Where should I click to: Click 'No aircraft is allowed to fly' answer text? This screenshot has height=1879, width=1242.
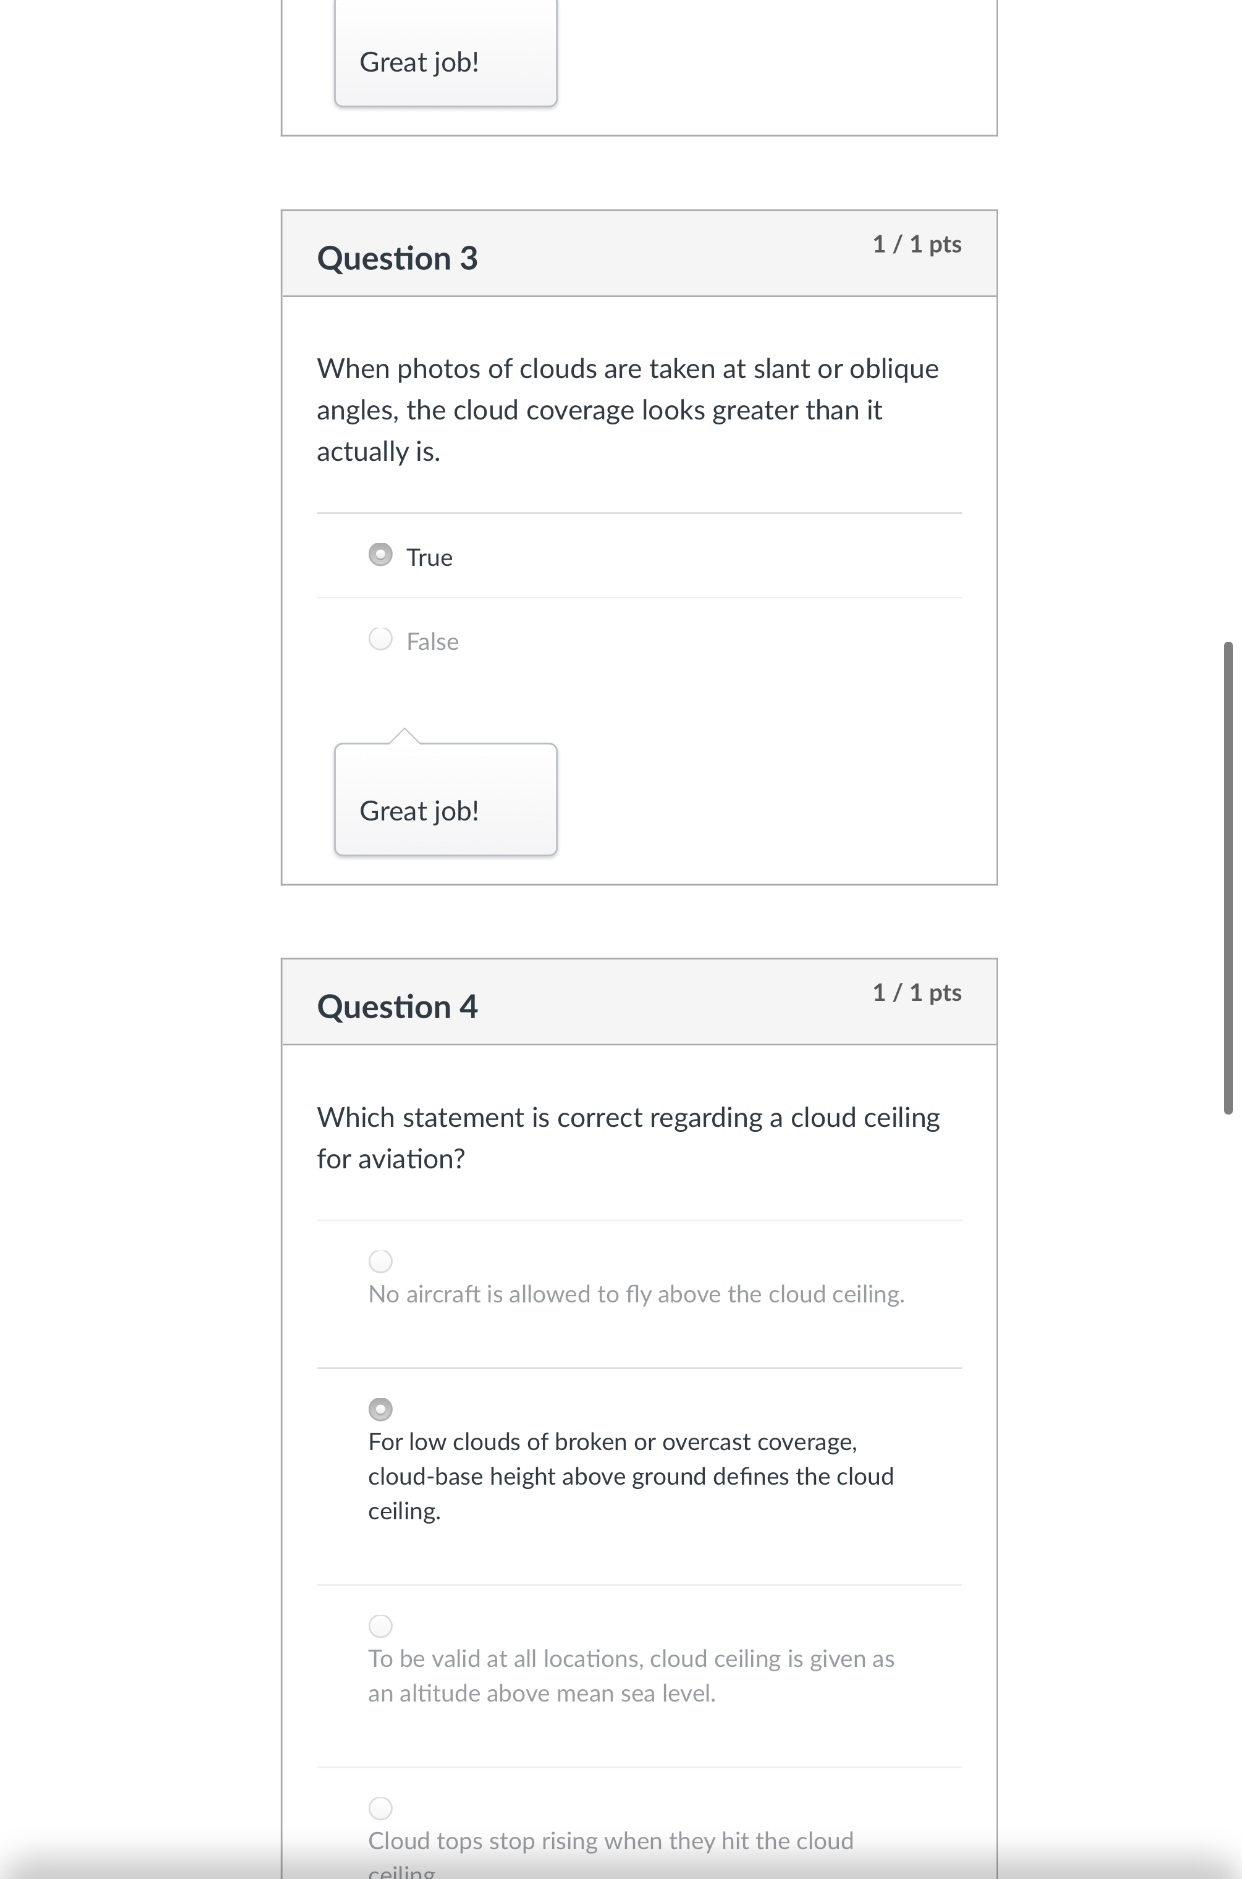point(636,1294)
